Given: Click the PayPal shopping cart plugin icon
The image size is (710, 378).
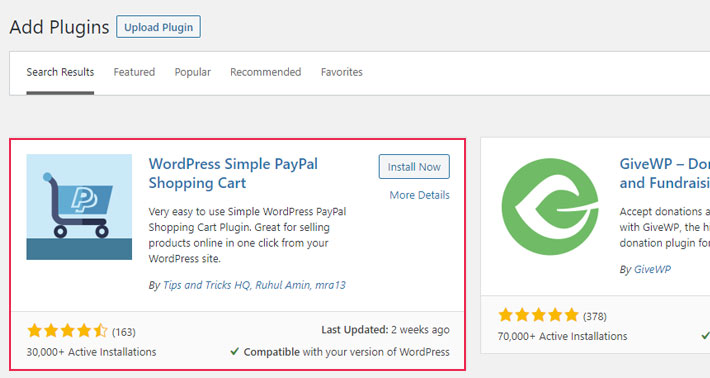Looking at the screenshot, I should point(79,207).
